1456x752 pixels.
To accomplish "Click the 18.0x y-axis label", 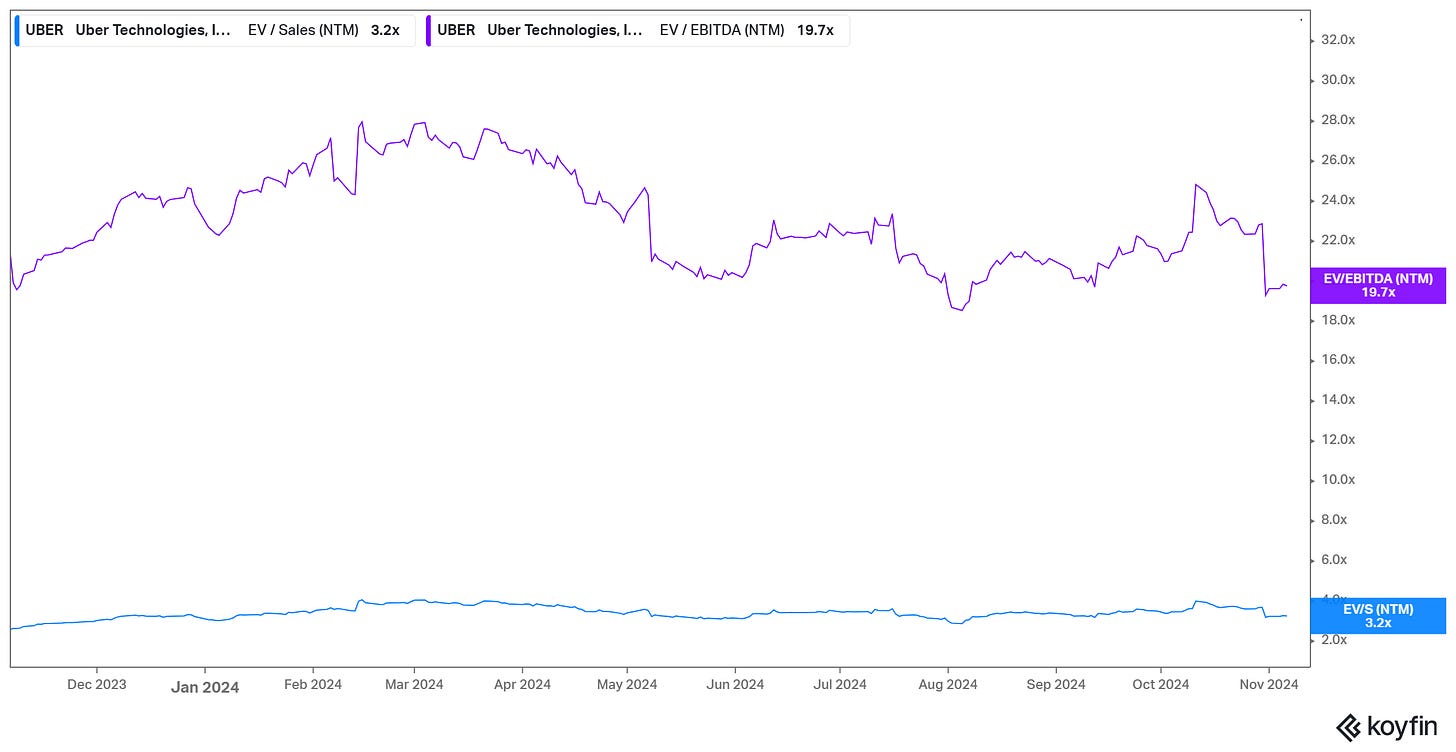I will tap(1338, 320).
